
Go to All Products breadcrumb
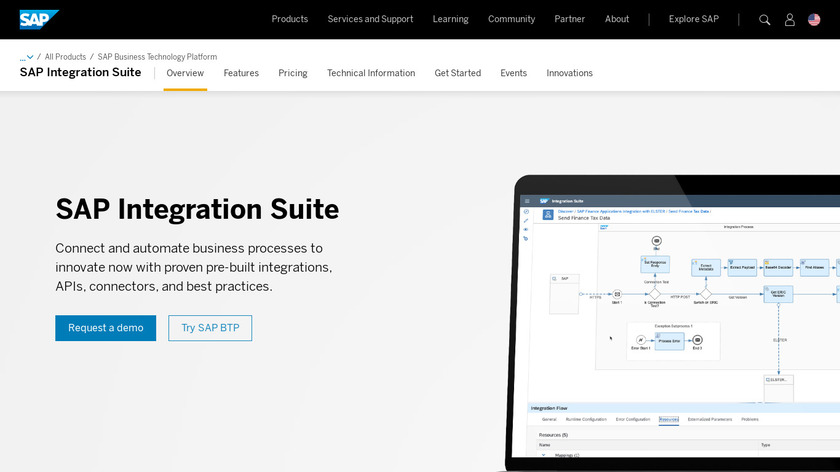coord(65,57)
